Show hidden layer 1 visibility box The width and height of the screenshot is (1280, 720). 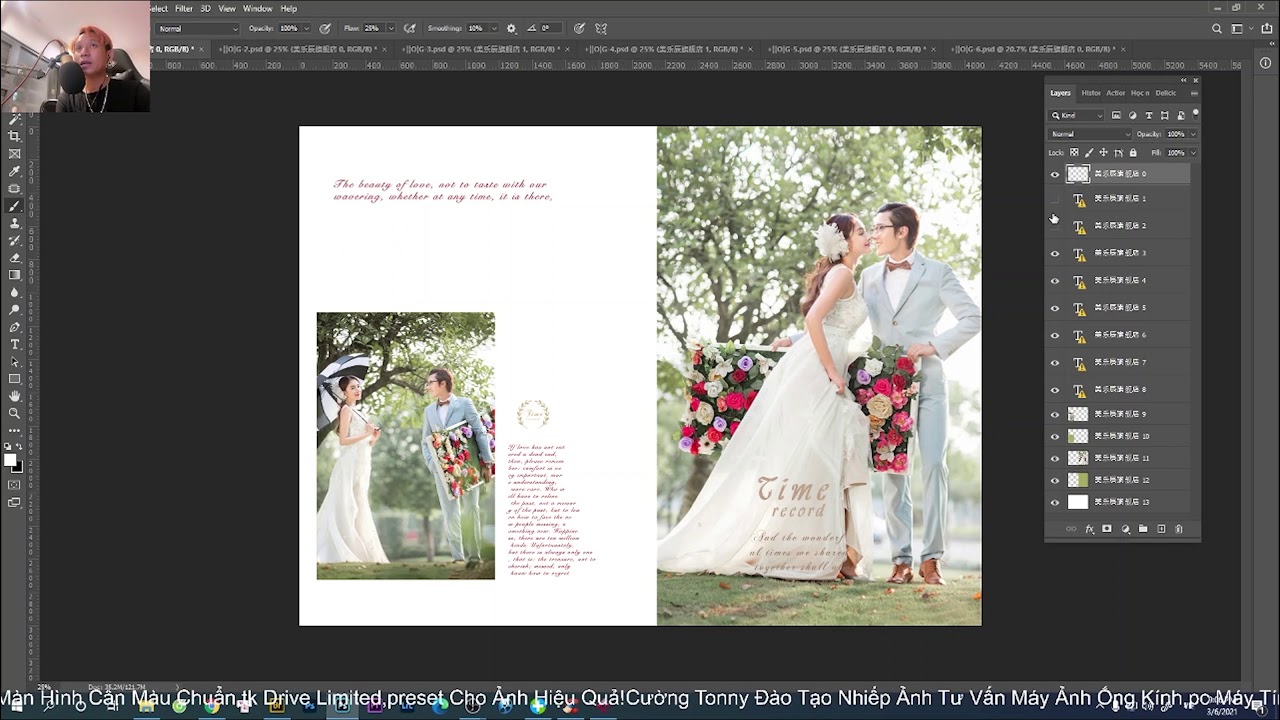pos(1054,199)
